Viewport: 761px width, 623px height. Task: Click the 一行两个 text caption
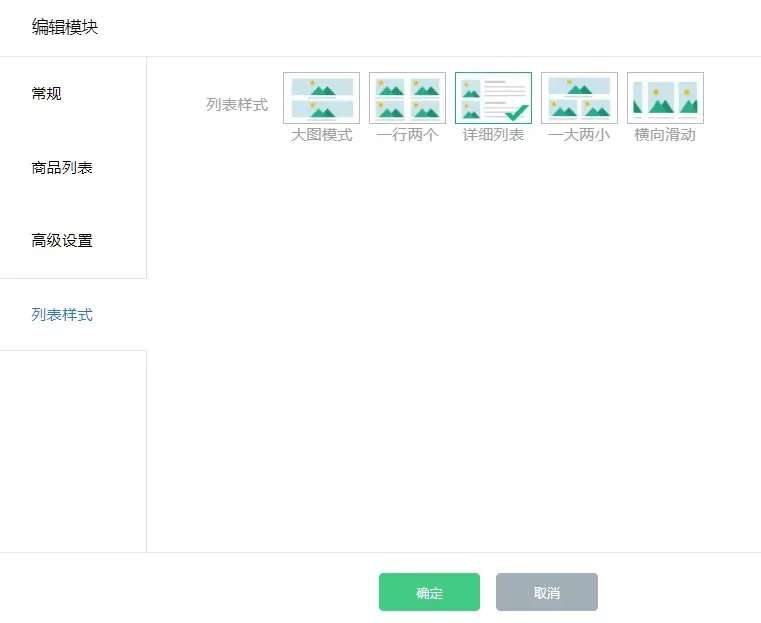click(x=407, y=135)
